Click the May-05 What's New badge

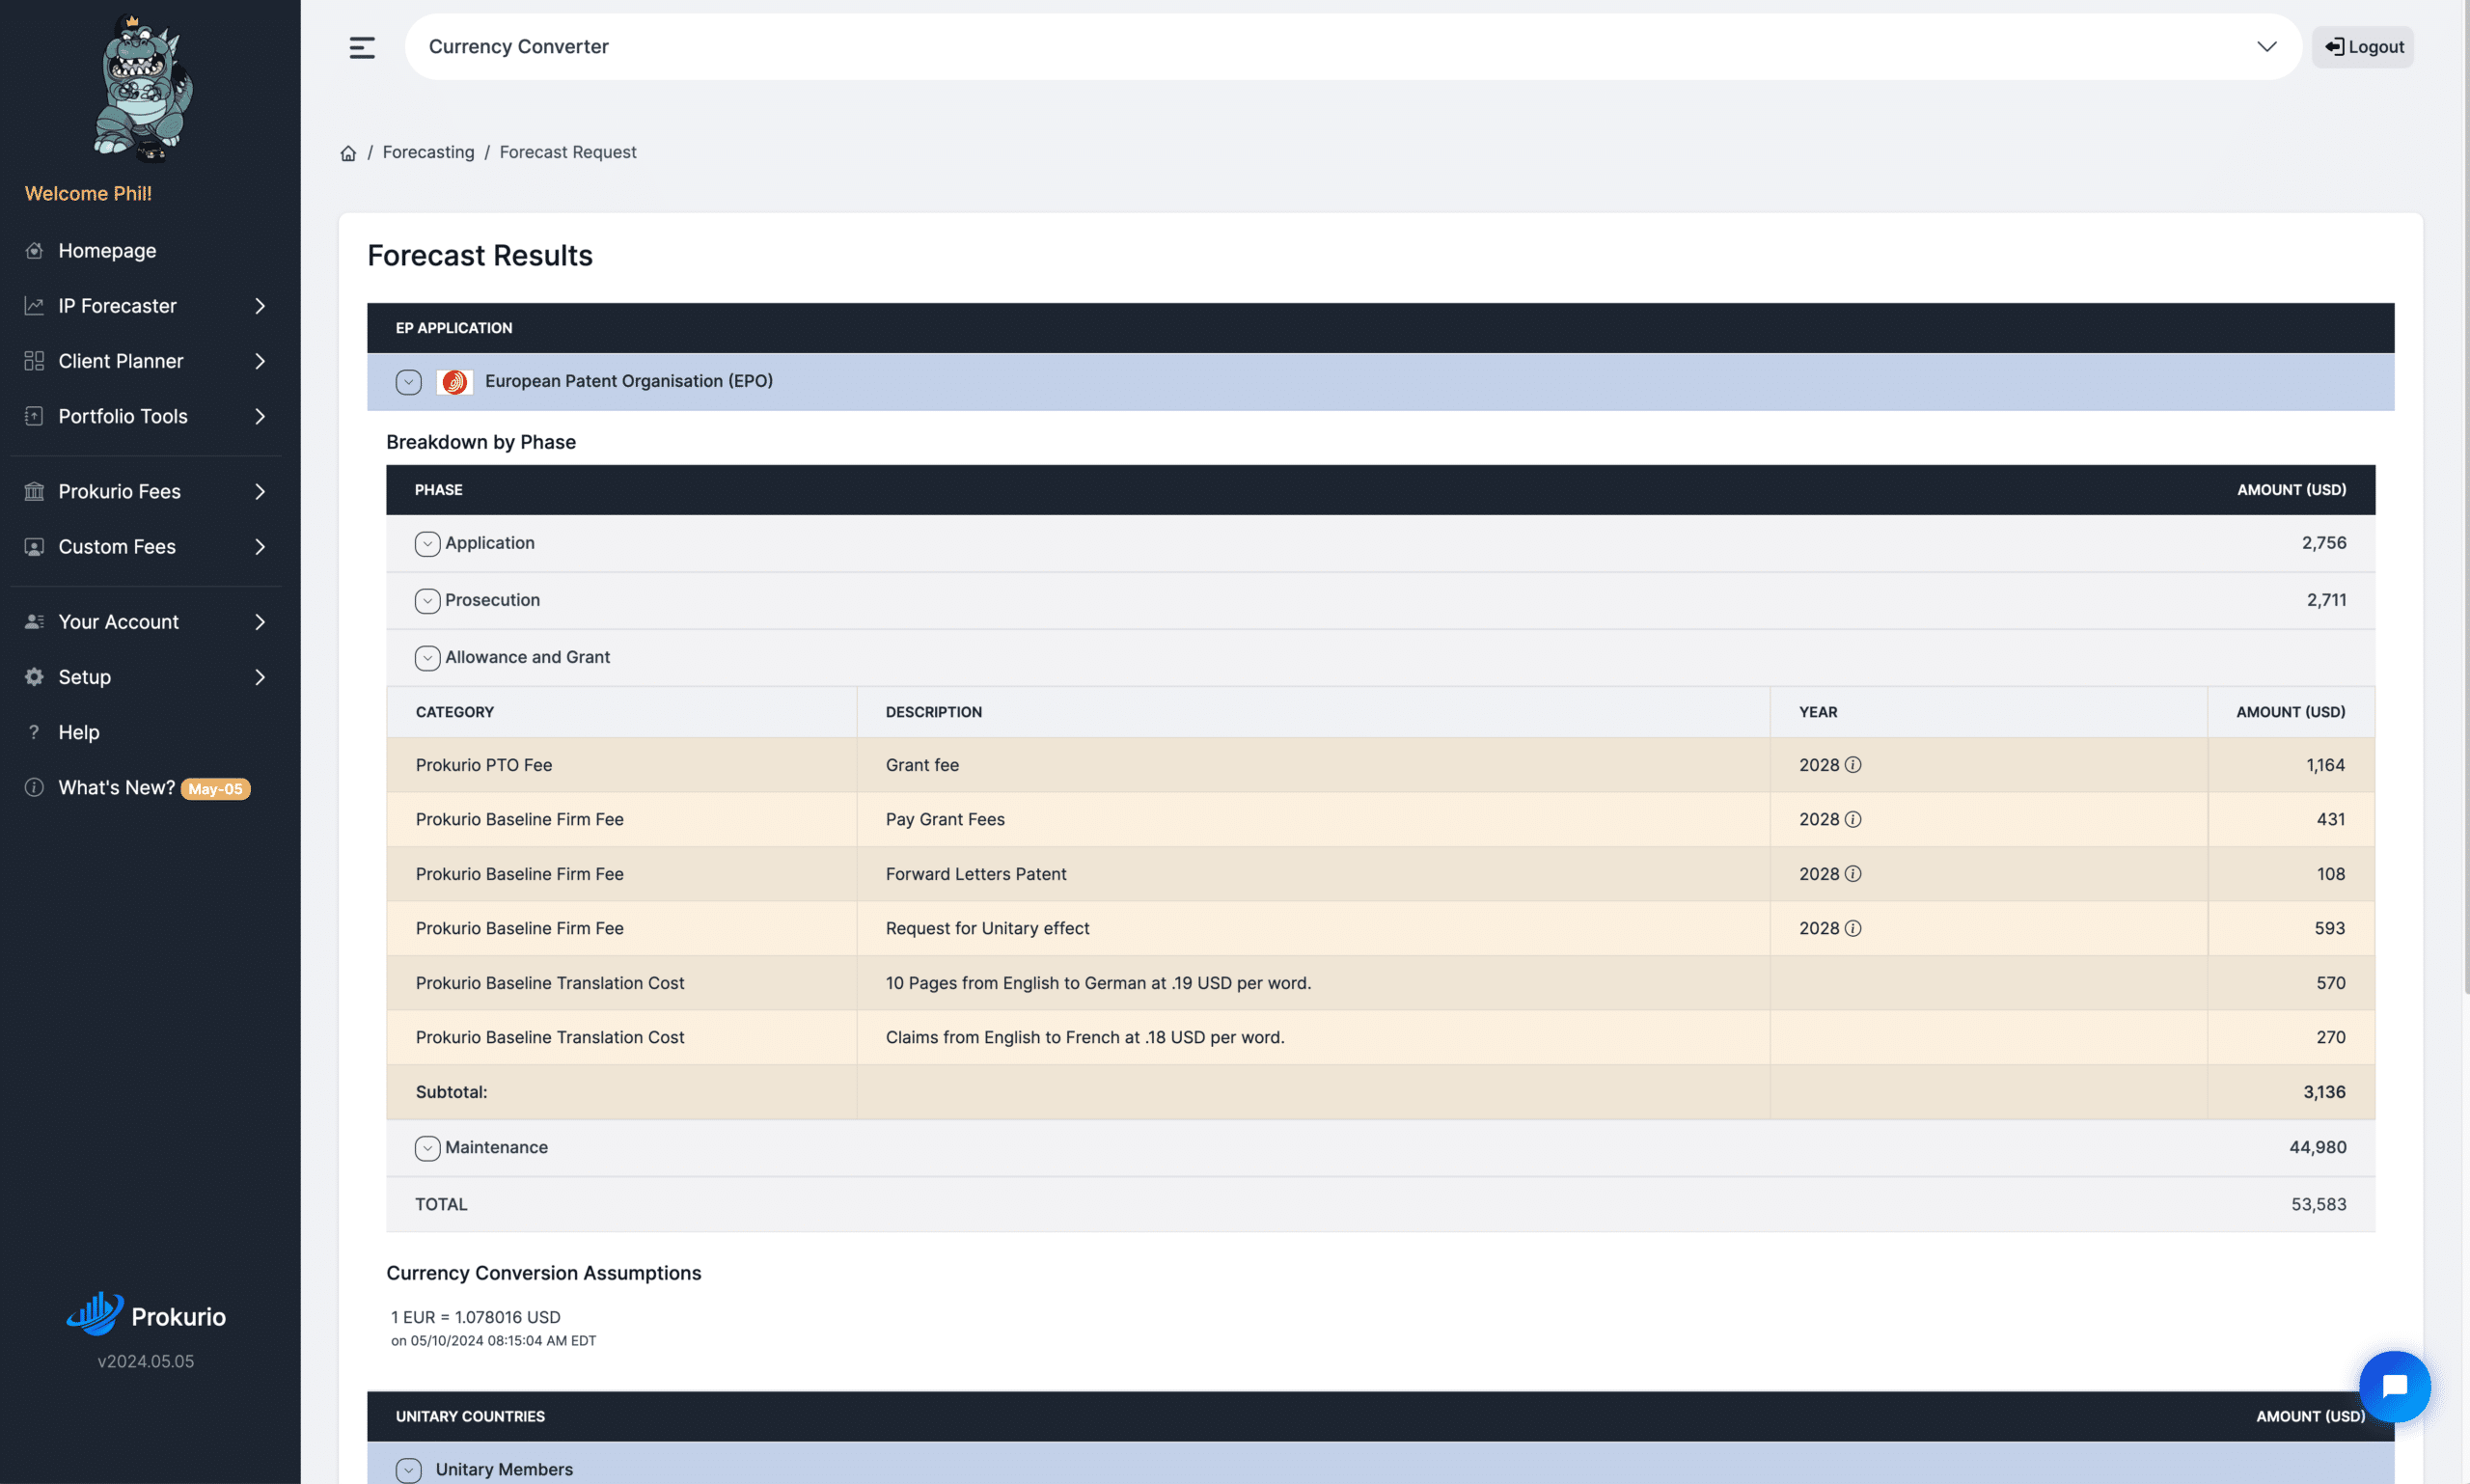tap(216, 789)
